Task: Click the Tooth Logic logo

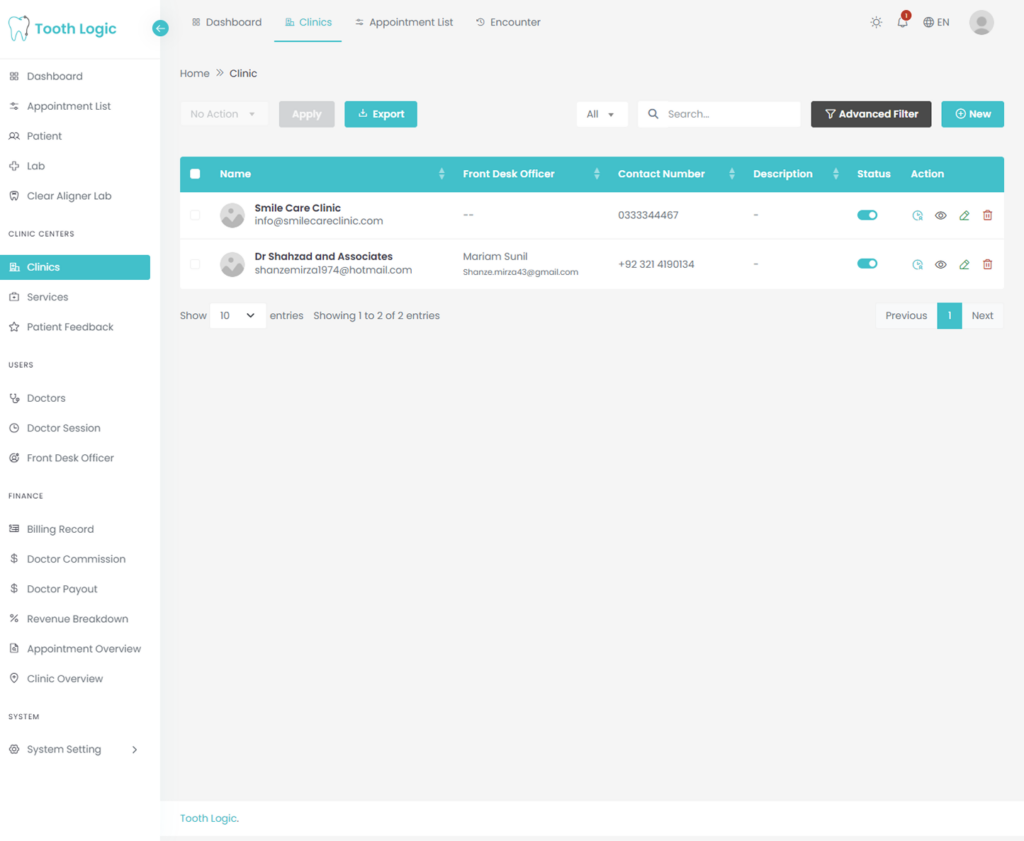Action: (x=63, y=29)
